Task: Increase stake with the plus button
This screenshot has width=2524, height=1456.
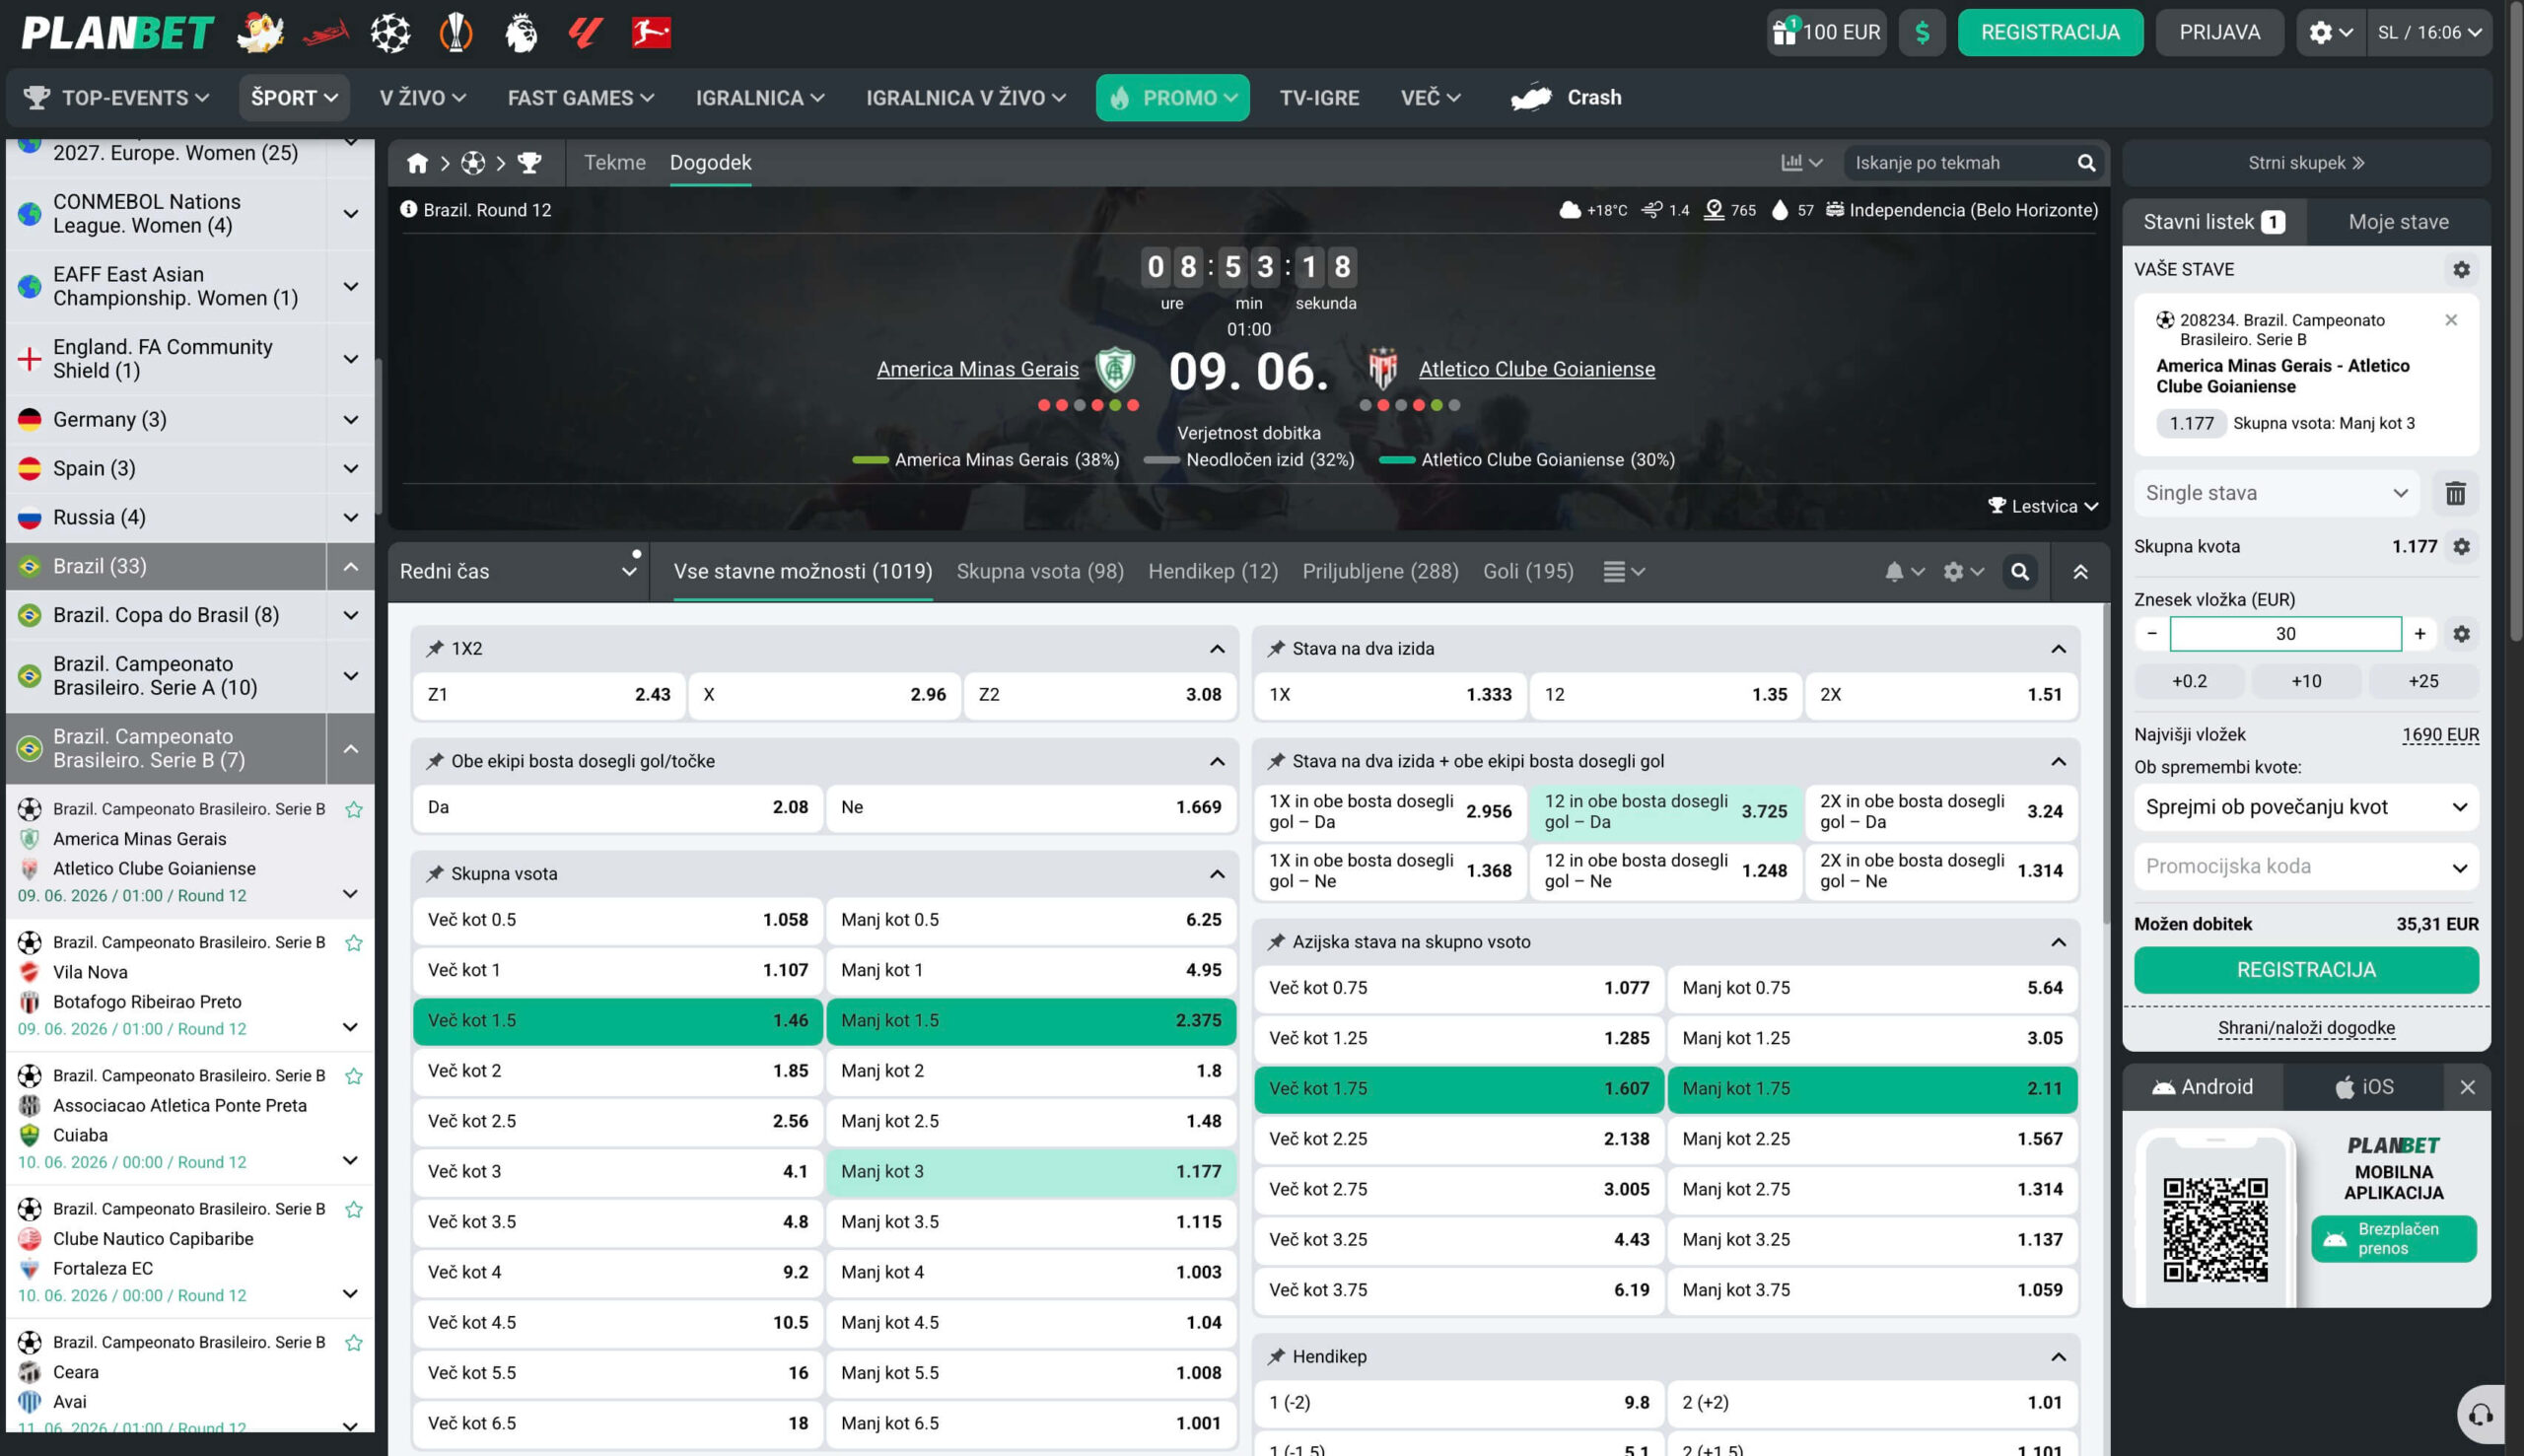Action: tap(2419, 634)
